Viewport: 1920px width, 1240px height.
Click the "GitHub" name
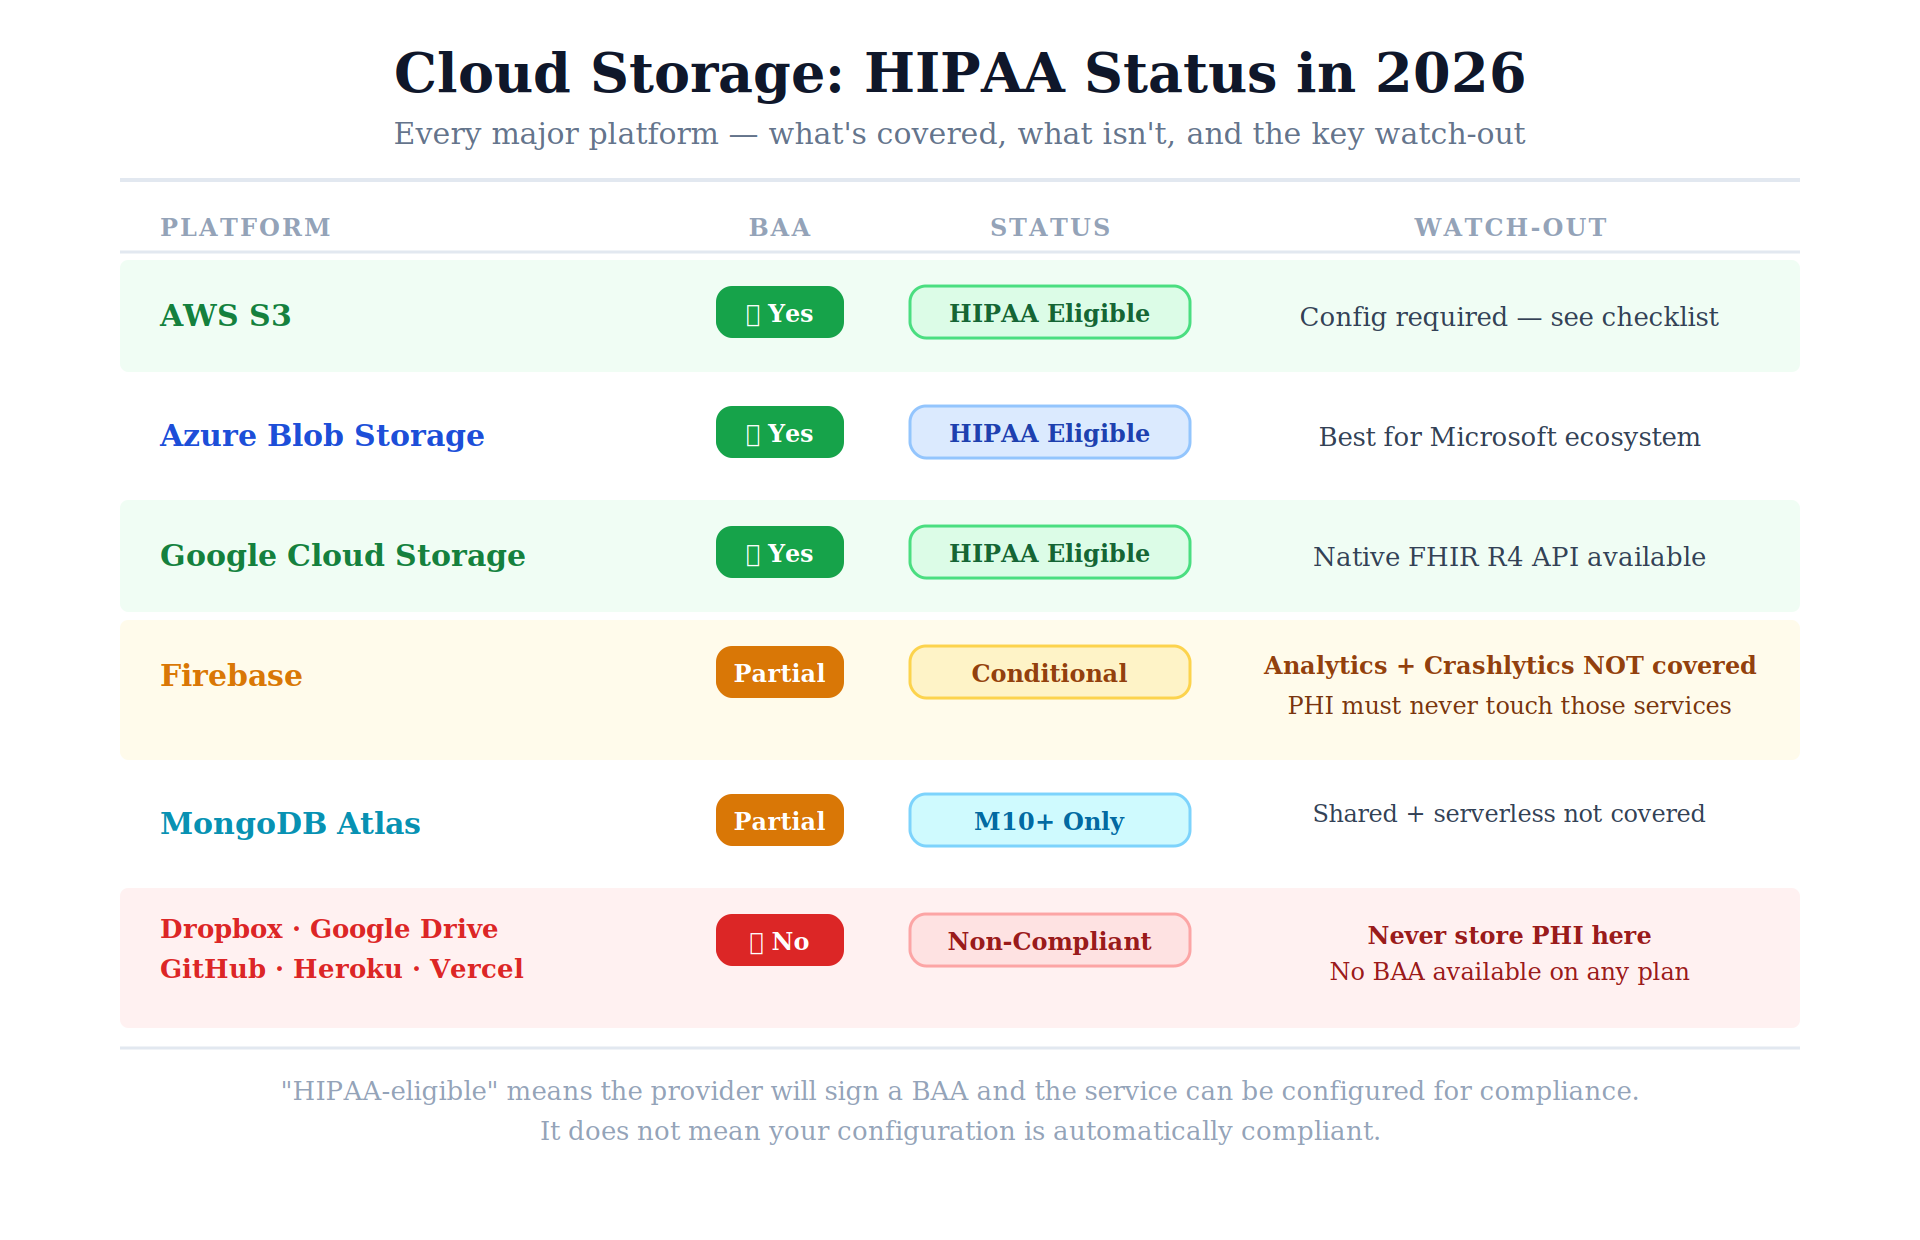pyautogui.click(x=213, y=969)
